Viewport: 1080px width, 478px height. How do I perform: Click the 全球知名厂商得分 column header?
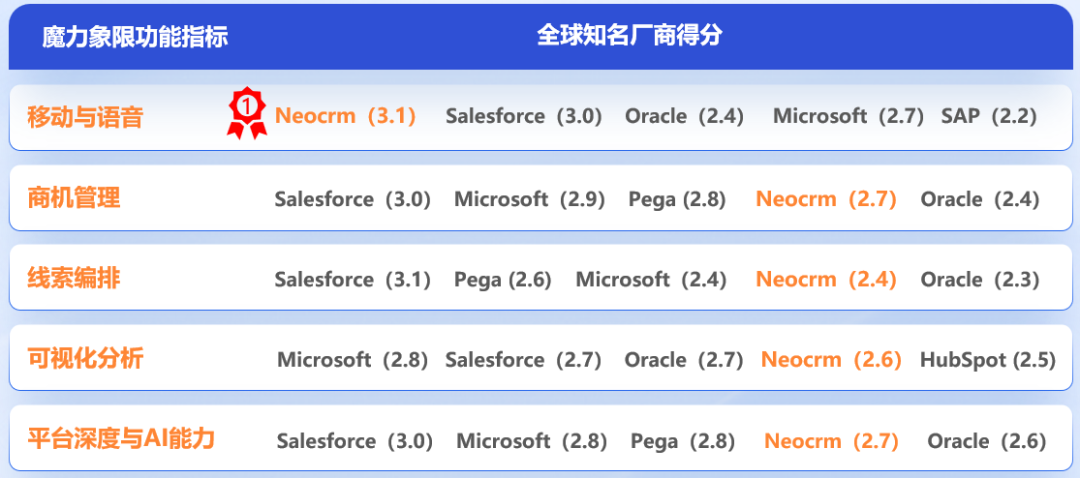pos(630,35)
